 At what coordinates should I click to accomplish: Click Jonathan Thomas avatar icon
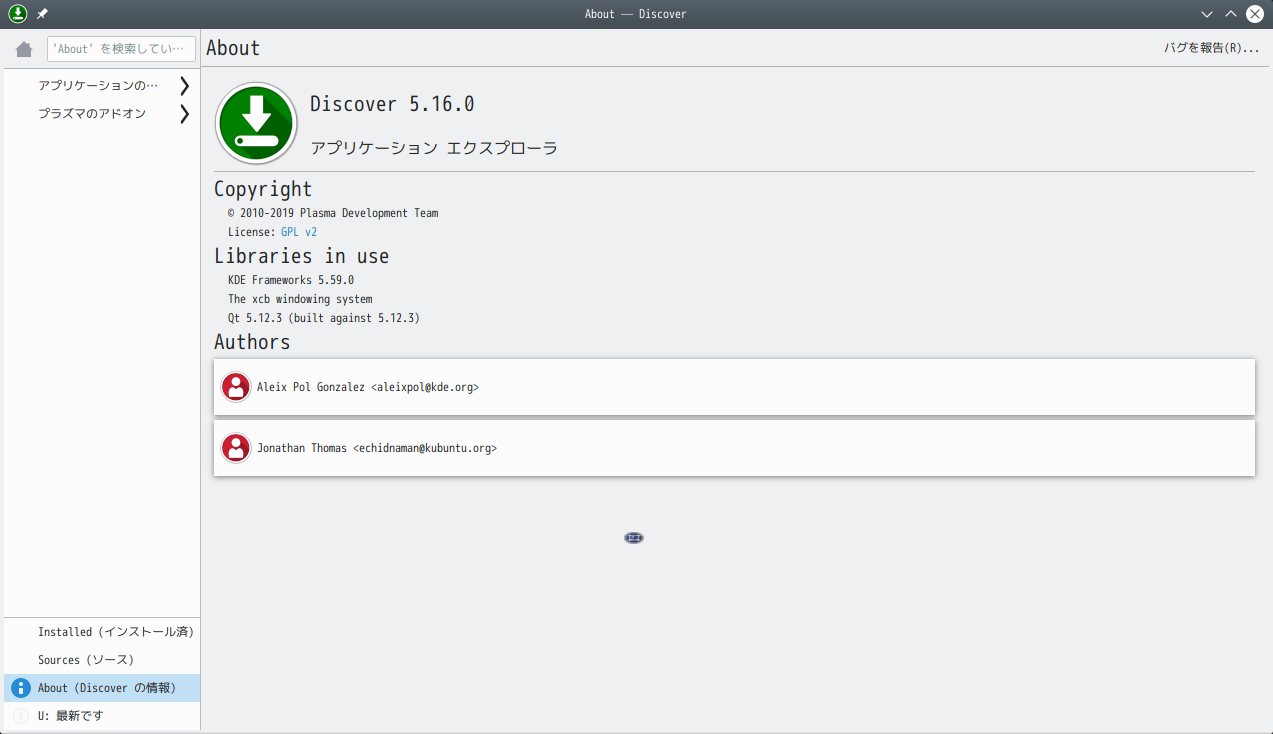[x=236, y=448]
